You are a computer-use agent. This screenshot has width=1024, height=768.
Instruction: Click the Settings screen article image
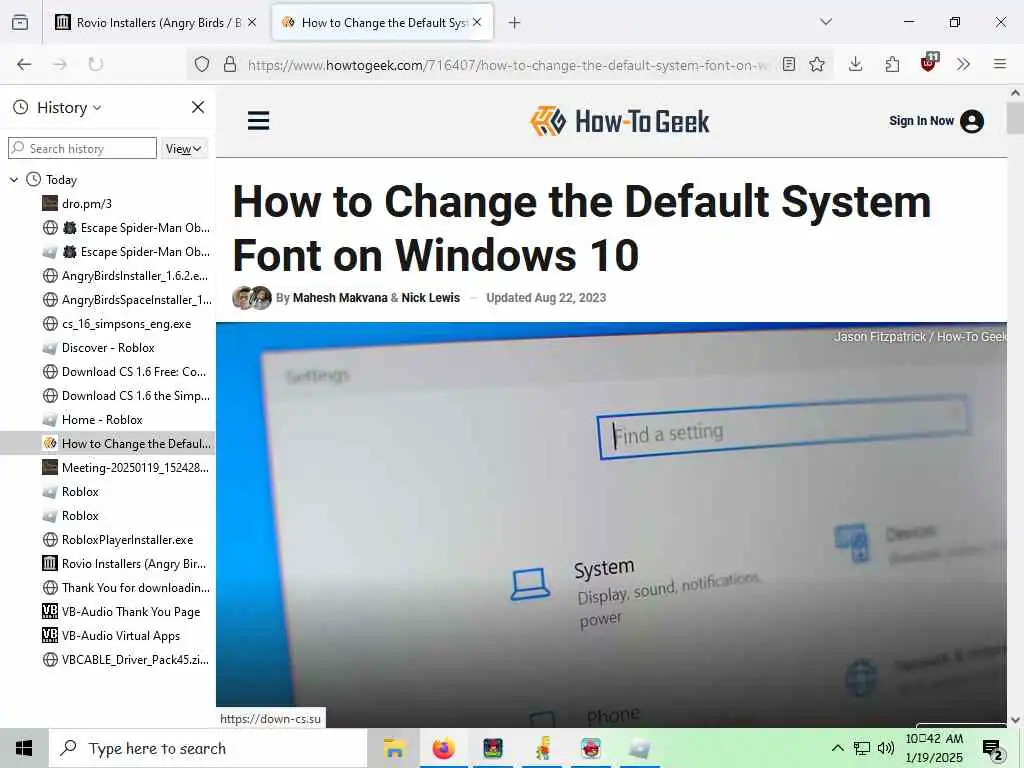tap(611, 524)
